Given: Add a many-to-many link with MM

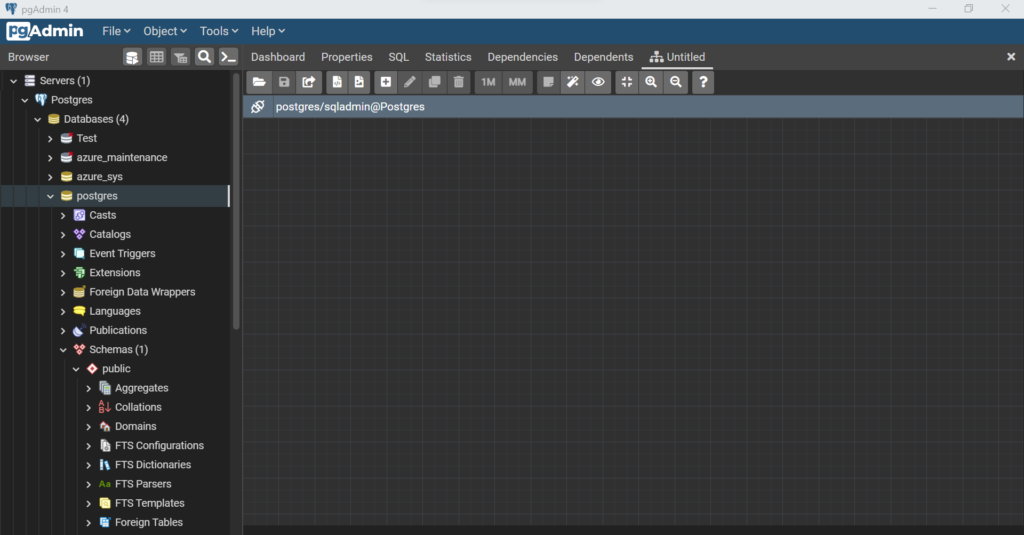Looking at the screenshot, I should coord(517,82).
